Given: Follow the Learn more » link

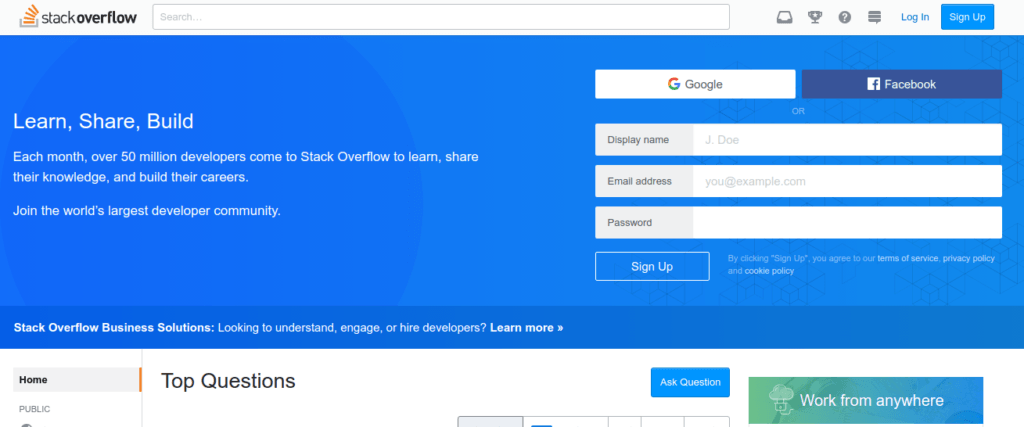Looking at the screenshot, I should 526,327.
